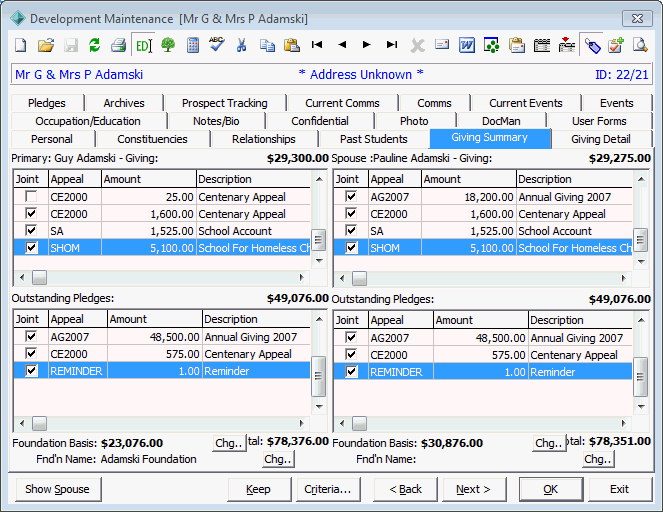Open the Word document W icon
The width and height of the screenshot is (663, 512).
(x=467, y=45)
